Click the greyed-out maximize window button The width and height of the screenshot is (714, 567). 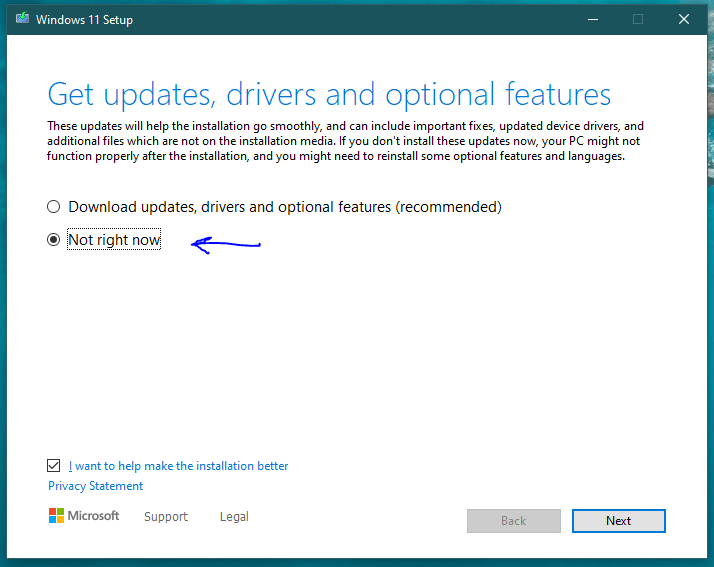638,19
